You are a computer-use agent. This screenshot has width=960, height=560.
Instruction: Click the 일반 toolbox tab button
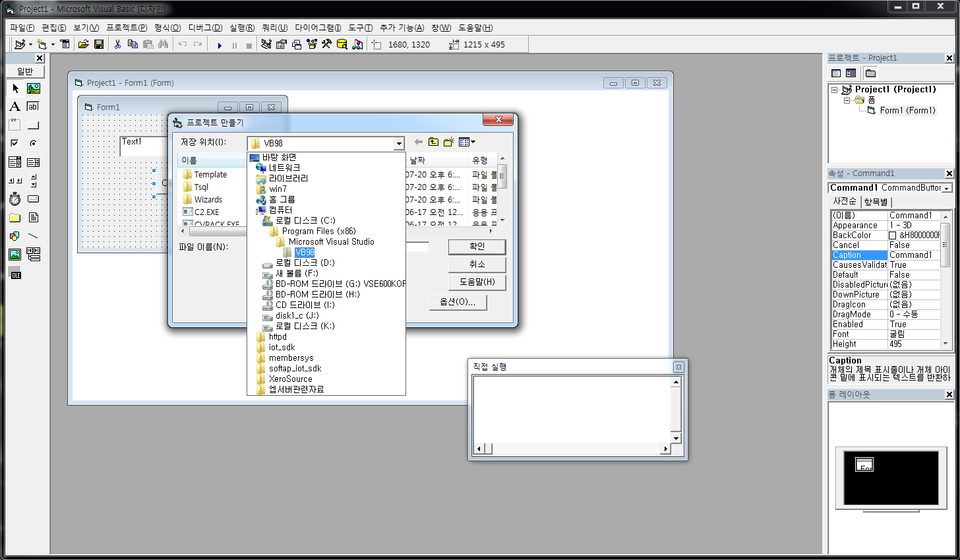tap(24, 71)
